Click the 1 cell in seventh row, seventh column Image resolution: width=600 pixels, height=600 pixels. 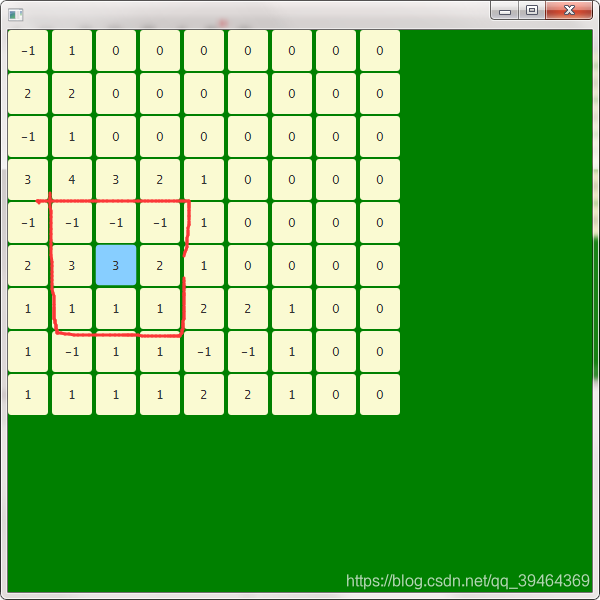click(x=292, y=308)
